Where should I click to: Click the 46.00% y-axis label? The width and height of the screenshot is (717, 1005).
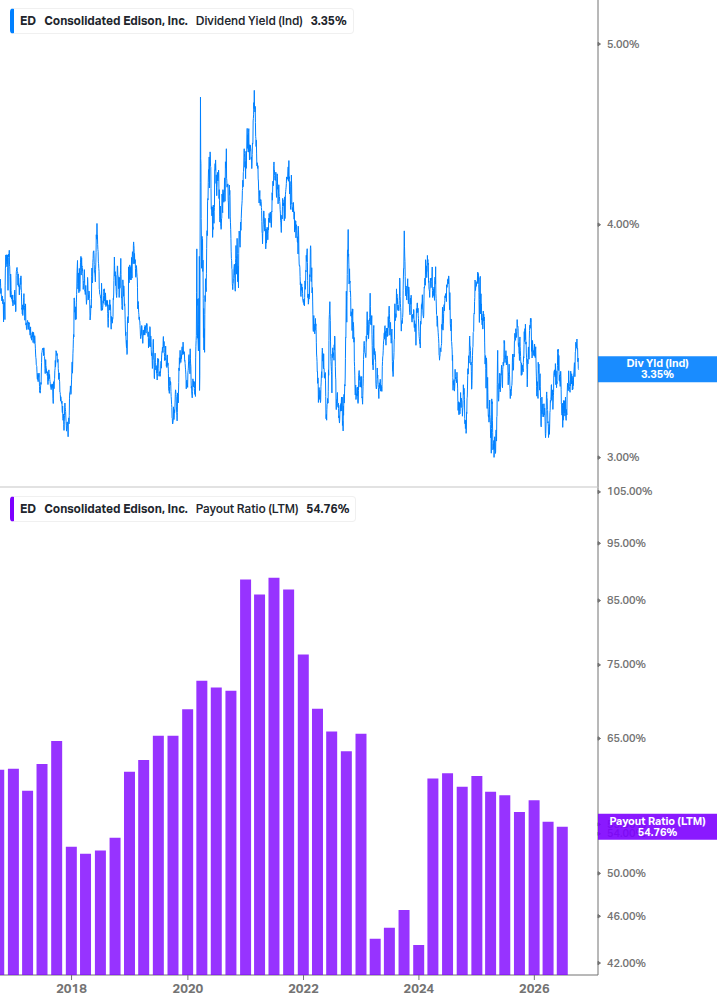pos(626,916)
